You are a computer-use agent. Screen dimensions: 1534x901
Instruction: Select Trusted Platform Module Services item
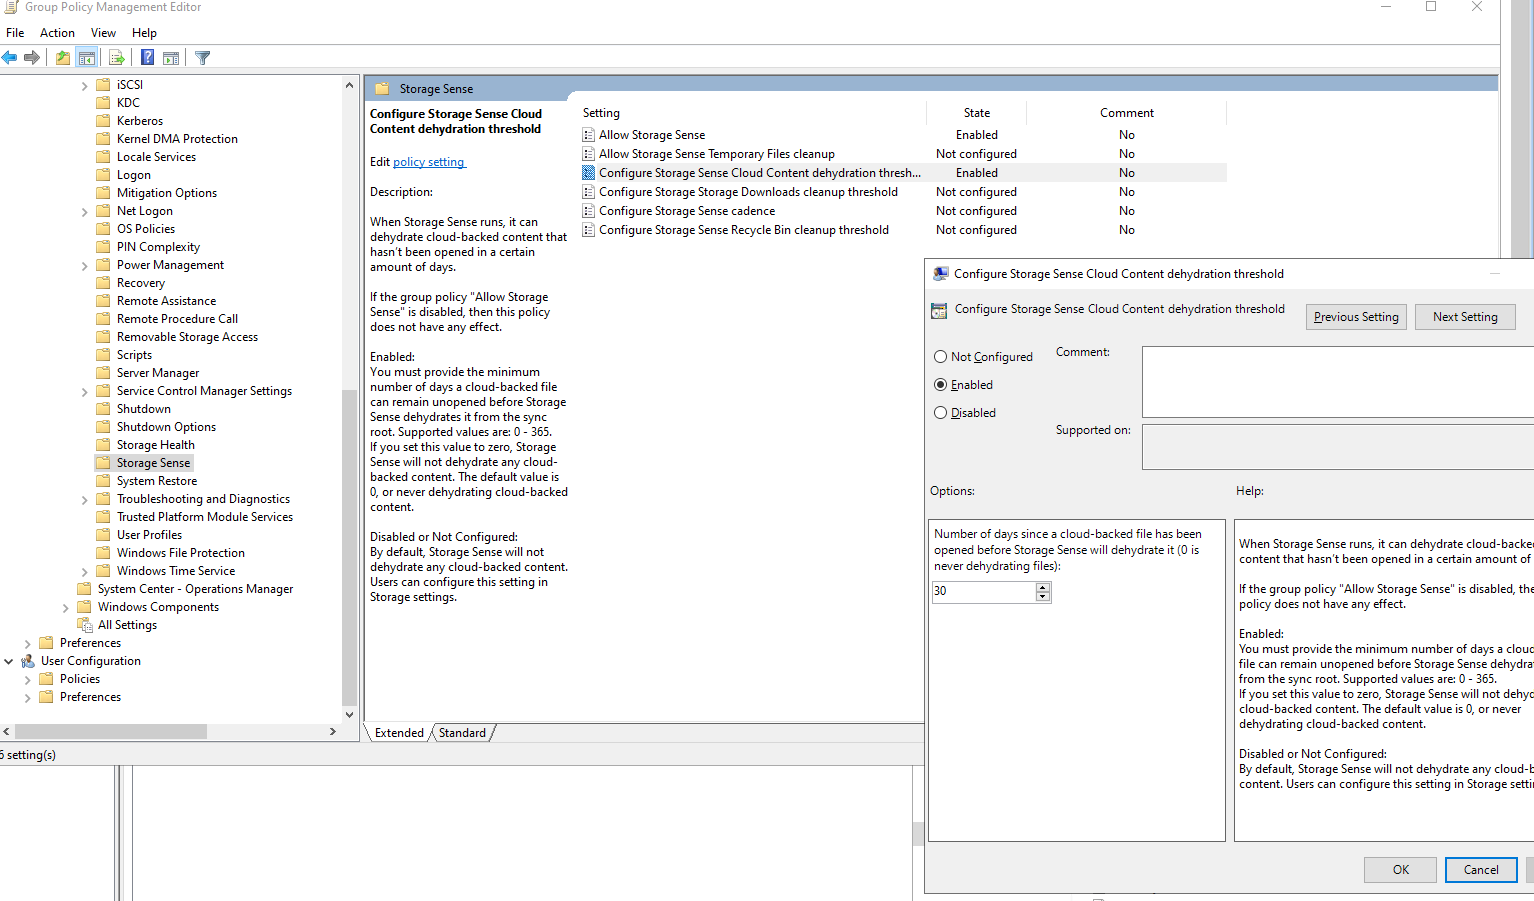205,517
